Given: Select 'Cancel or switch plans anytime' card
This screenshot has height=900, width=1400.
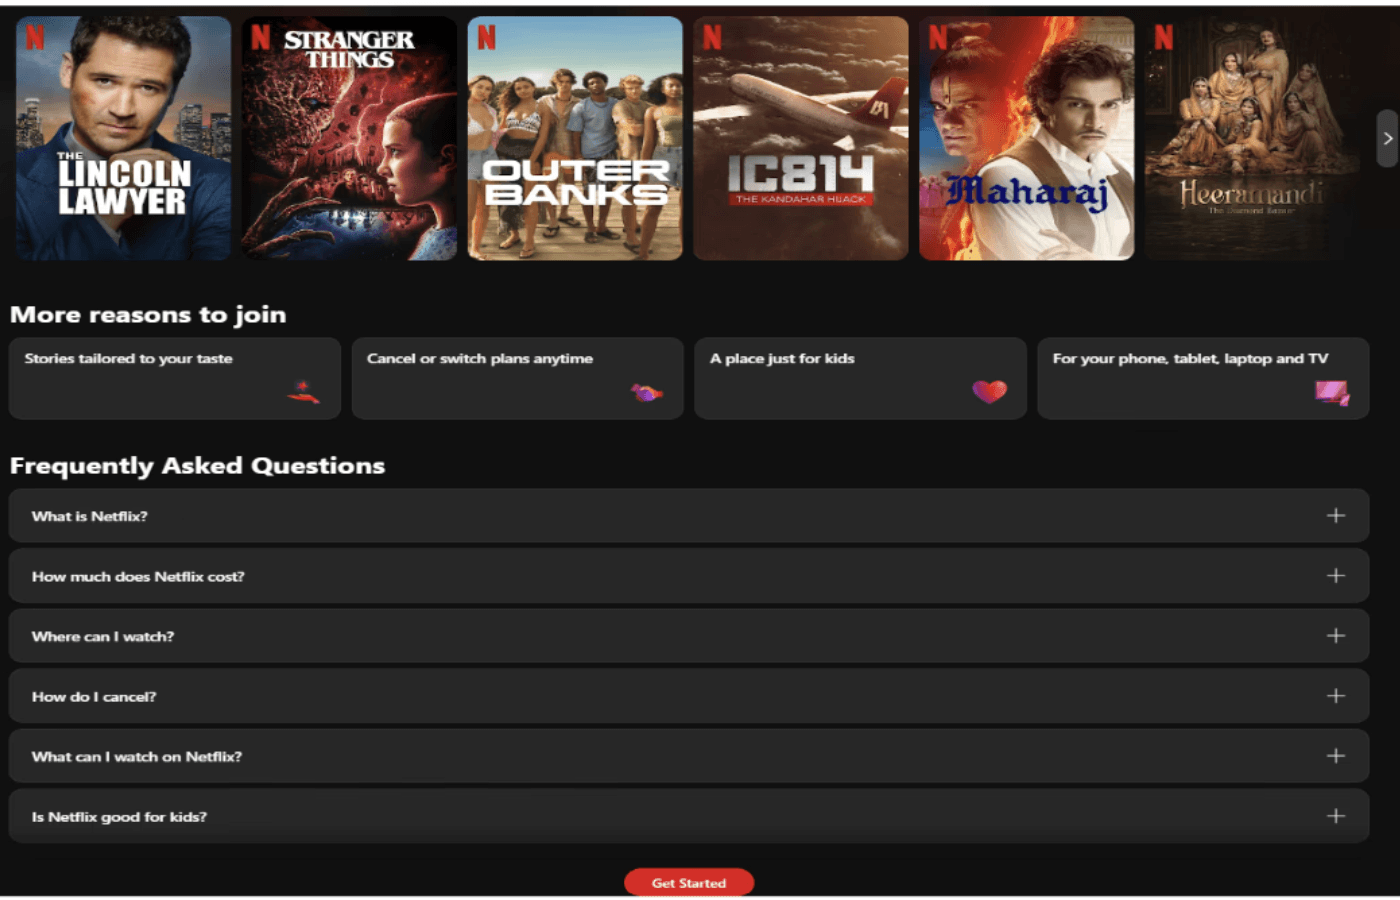Looking at the screenshot, I should click(x=518, y=378).
